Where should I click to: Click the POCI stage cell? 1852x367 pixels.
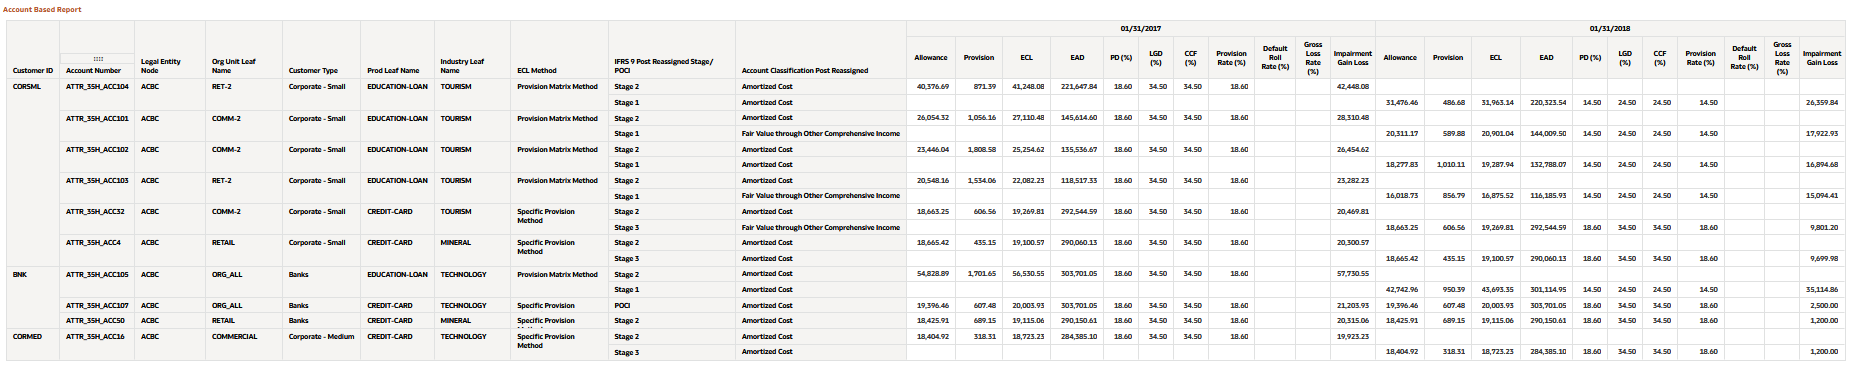tap(623, 306)
